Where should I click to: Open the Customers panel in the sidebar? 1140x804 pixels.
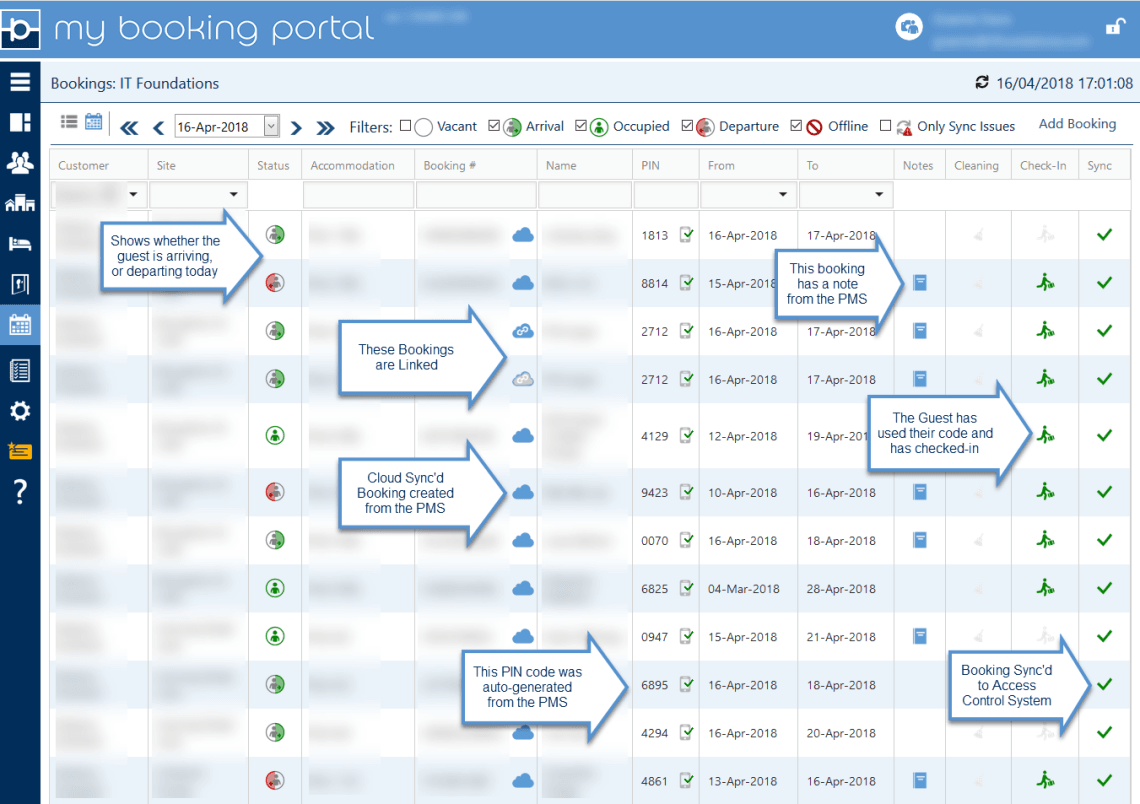point(20,162)
